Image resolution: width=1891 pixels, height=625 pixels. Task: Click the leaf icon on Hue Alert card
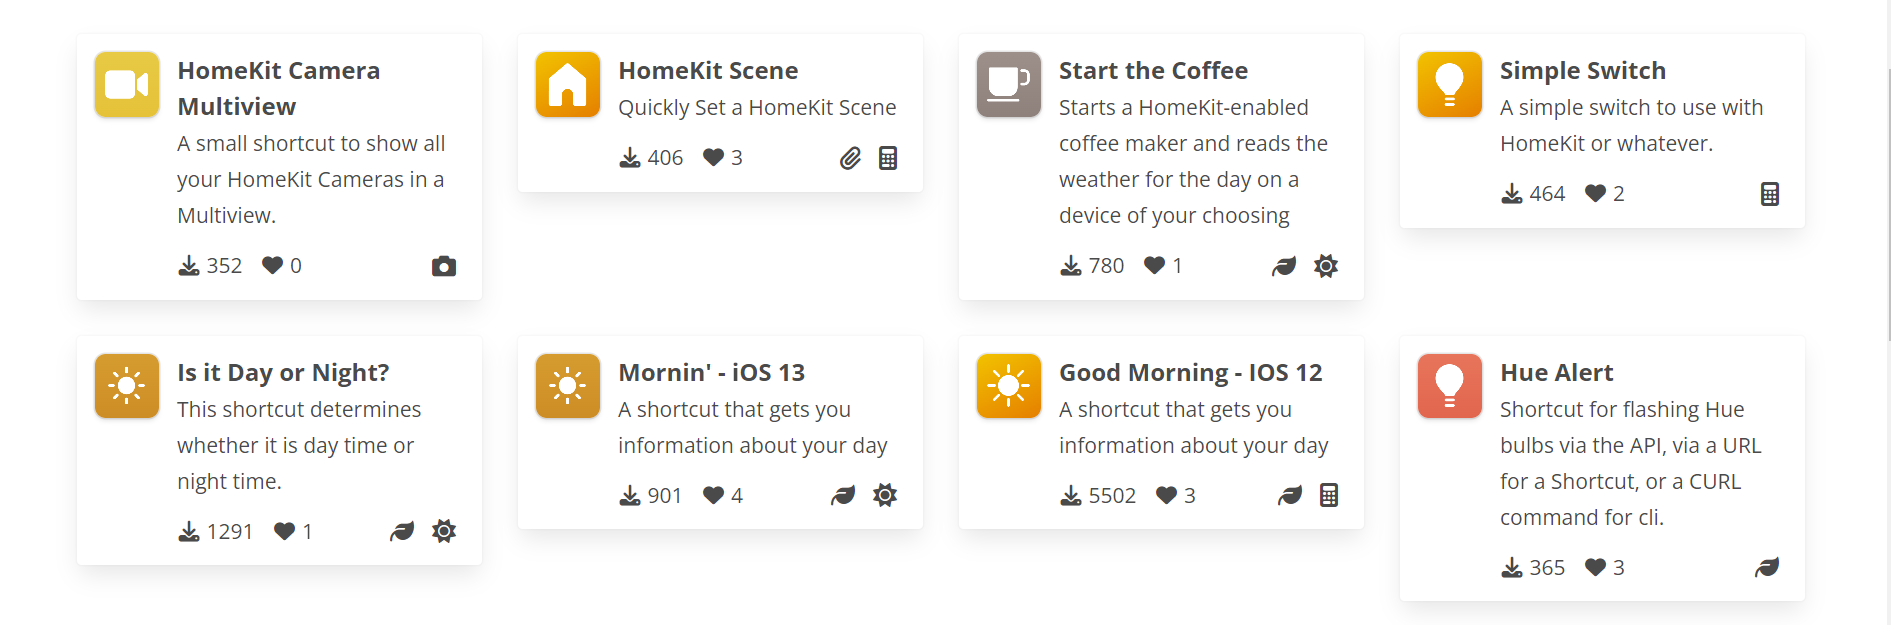point(1767,567)
